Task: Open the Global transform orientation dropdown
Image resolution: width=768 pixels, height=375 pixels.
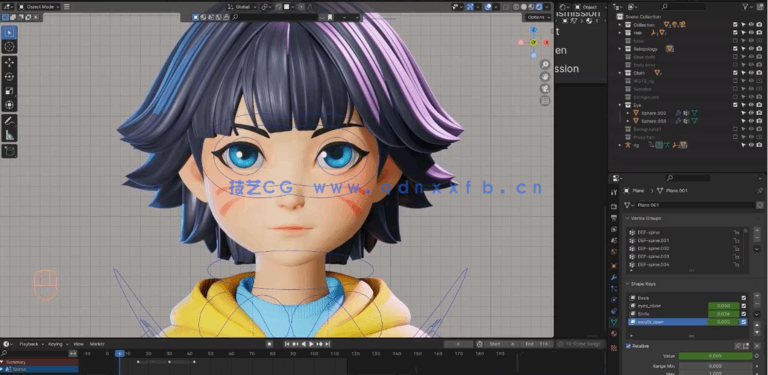Action: 243,7
